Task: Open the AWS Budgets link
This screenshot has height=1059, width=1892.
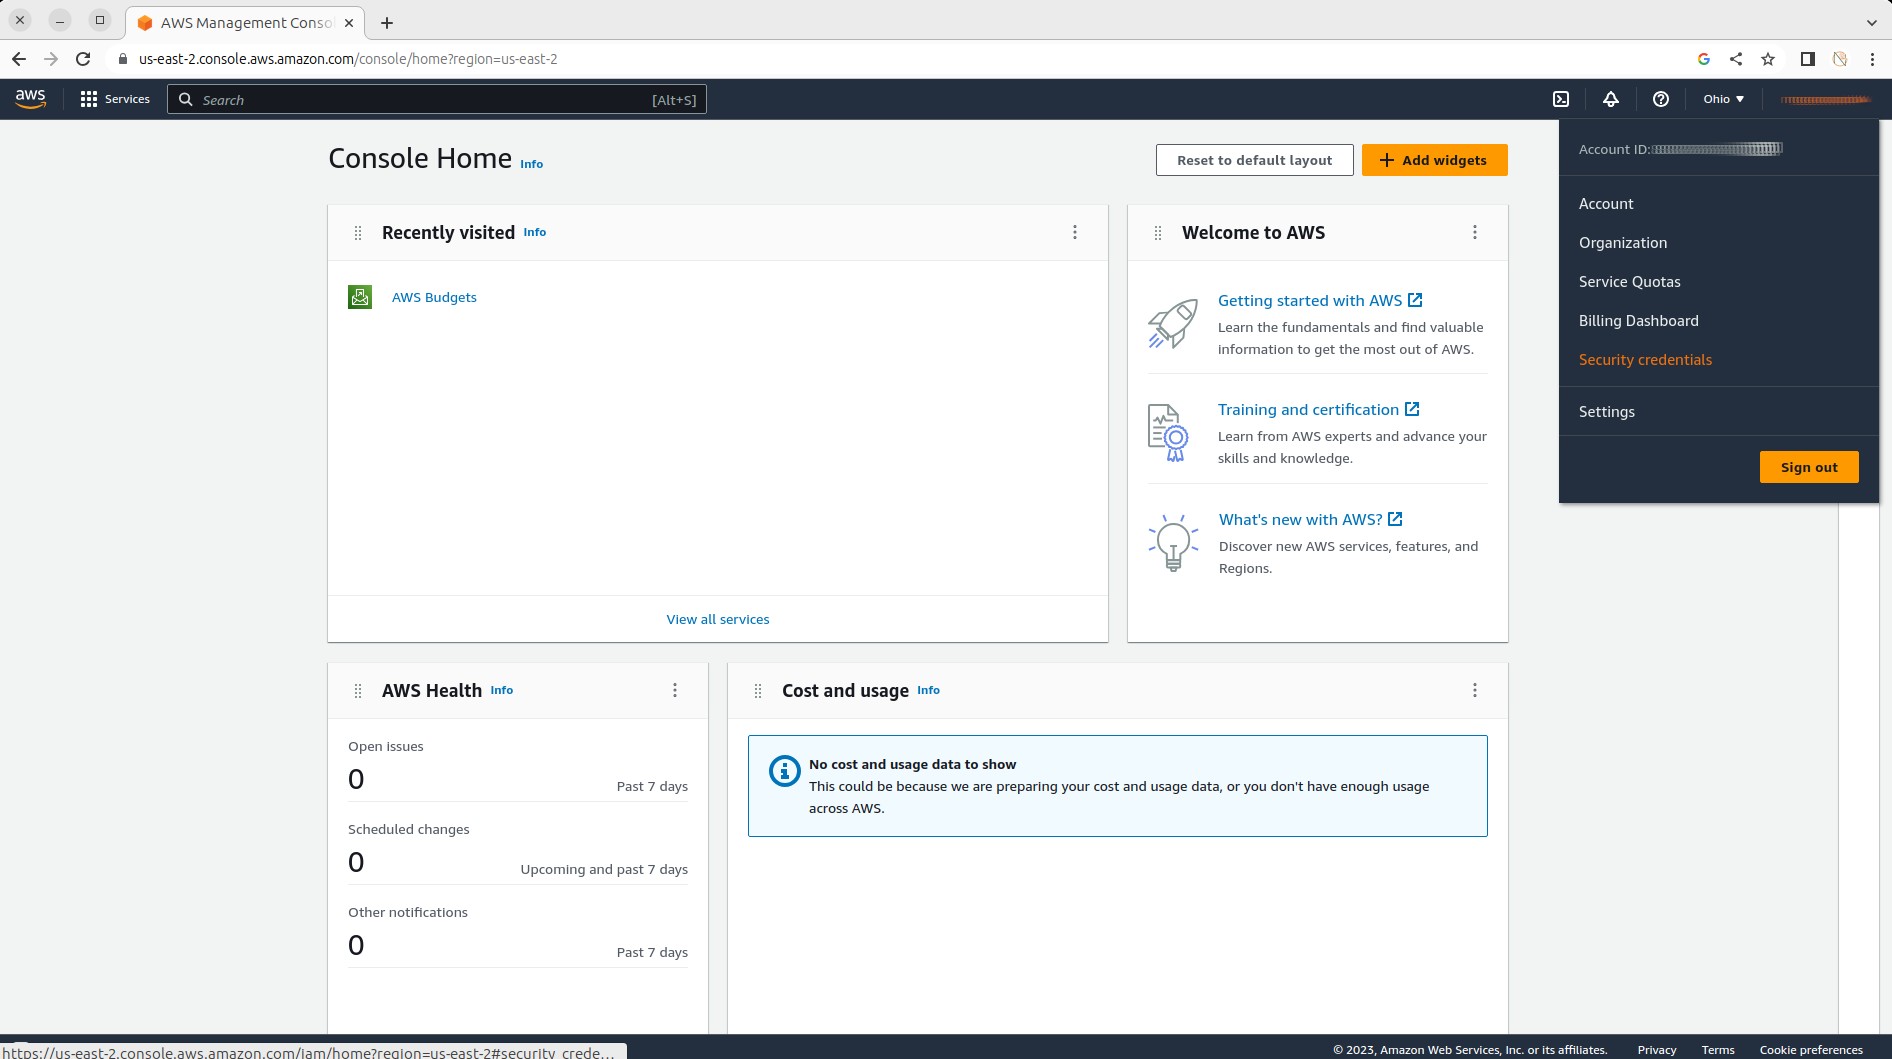Action: coord(434,297)
